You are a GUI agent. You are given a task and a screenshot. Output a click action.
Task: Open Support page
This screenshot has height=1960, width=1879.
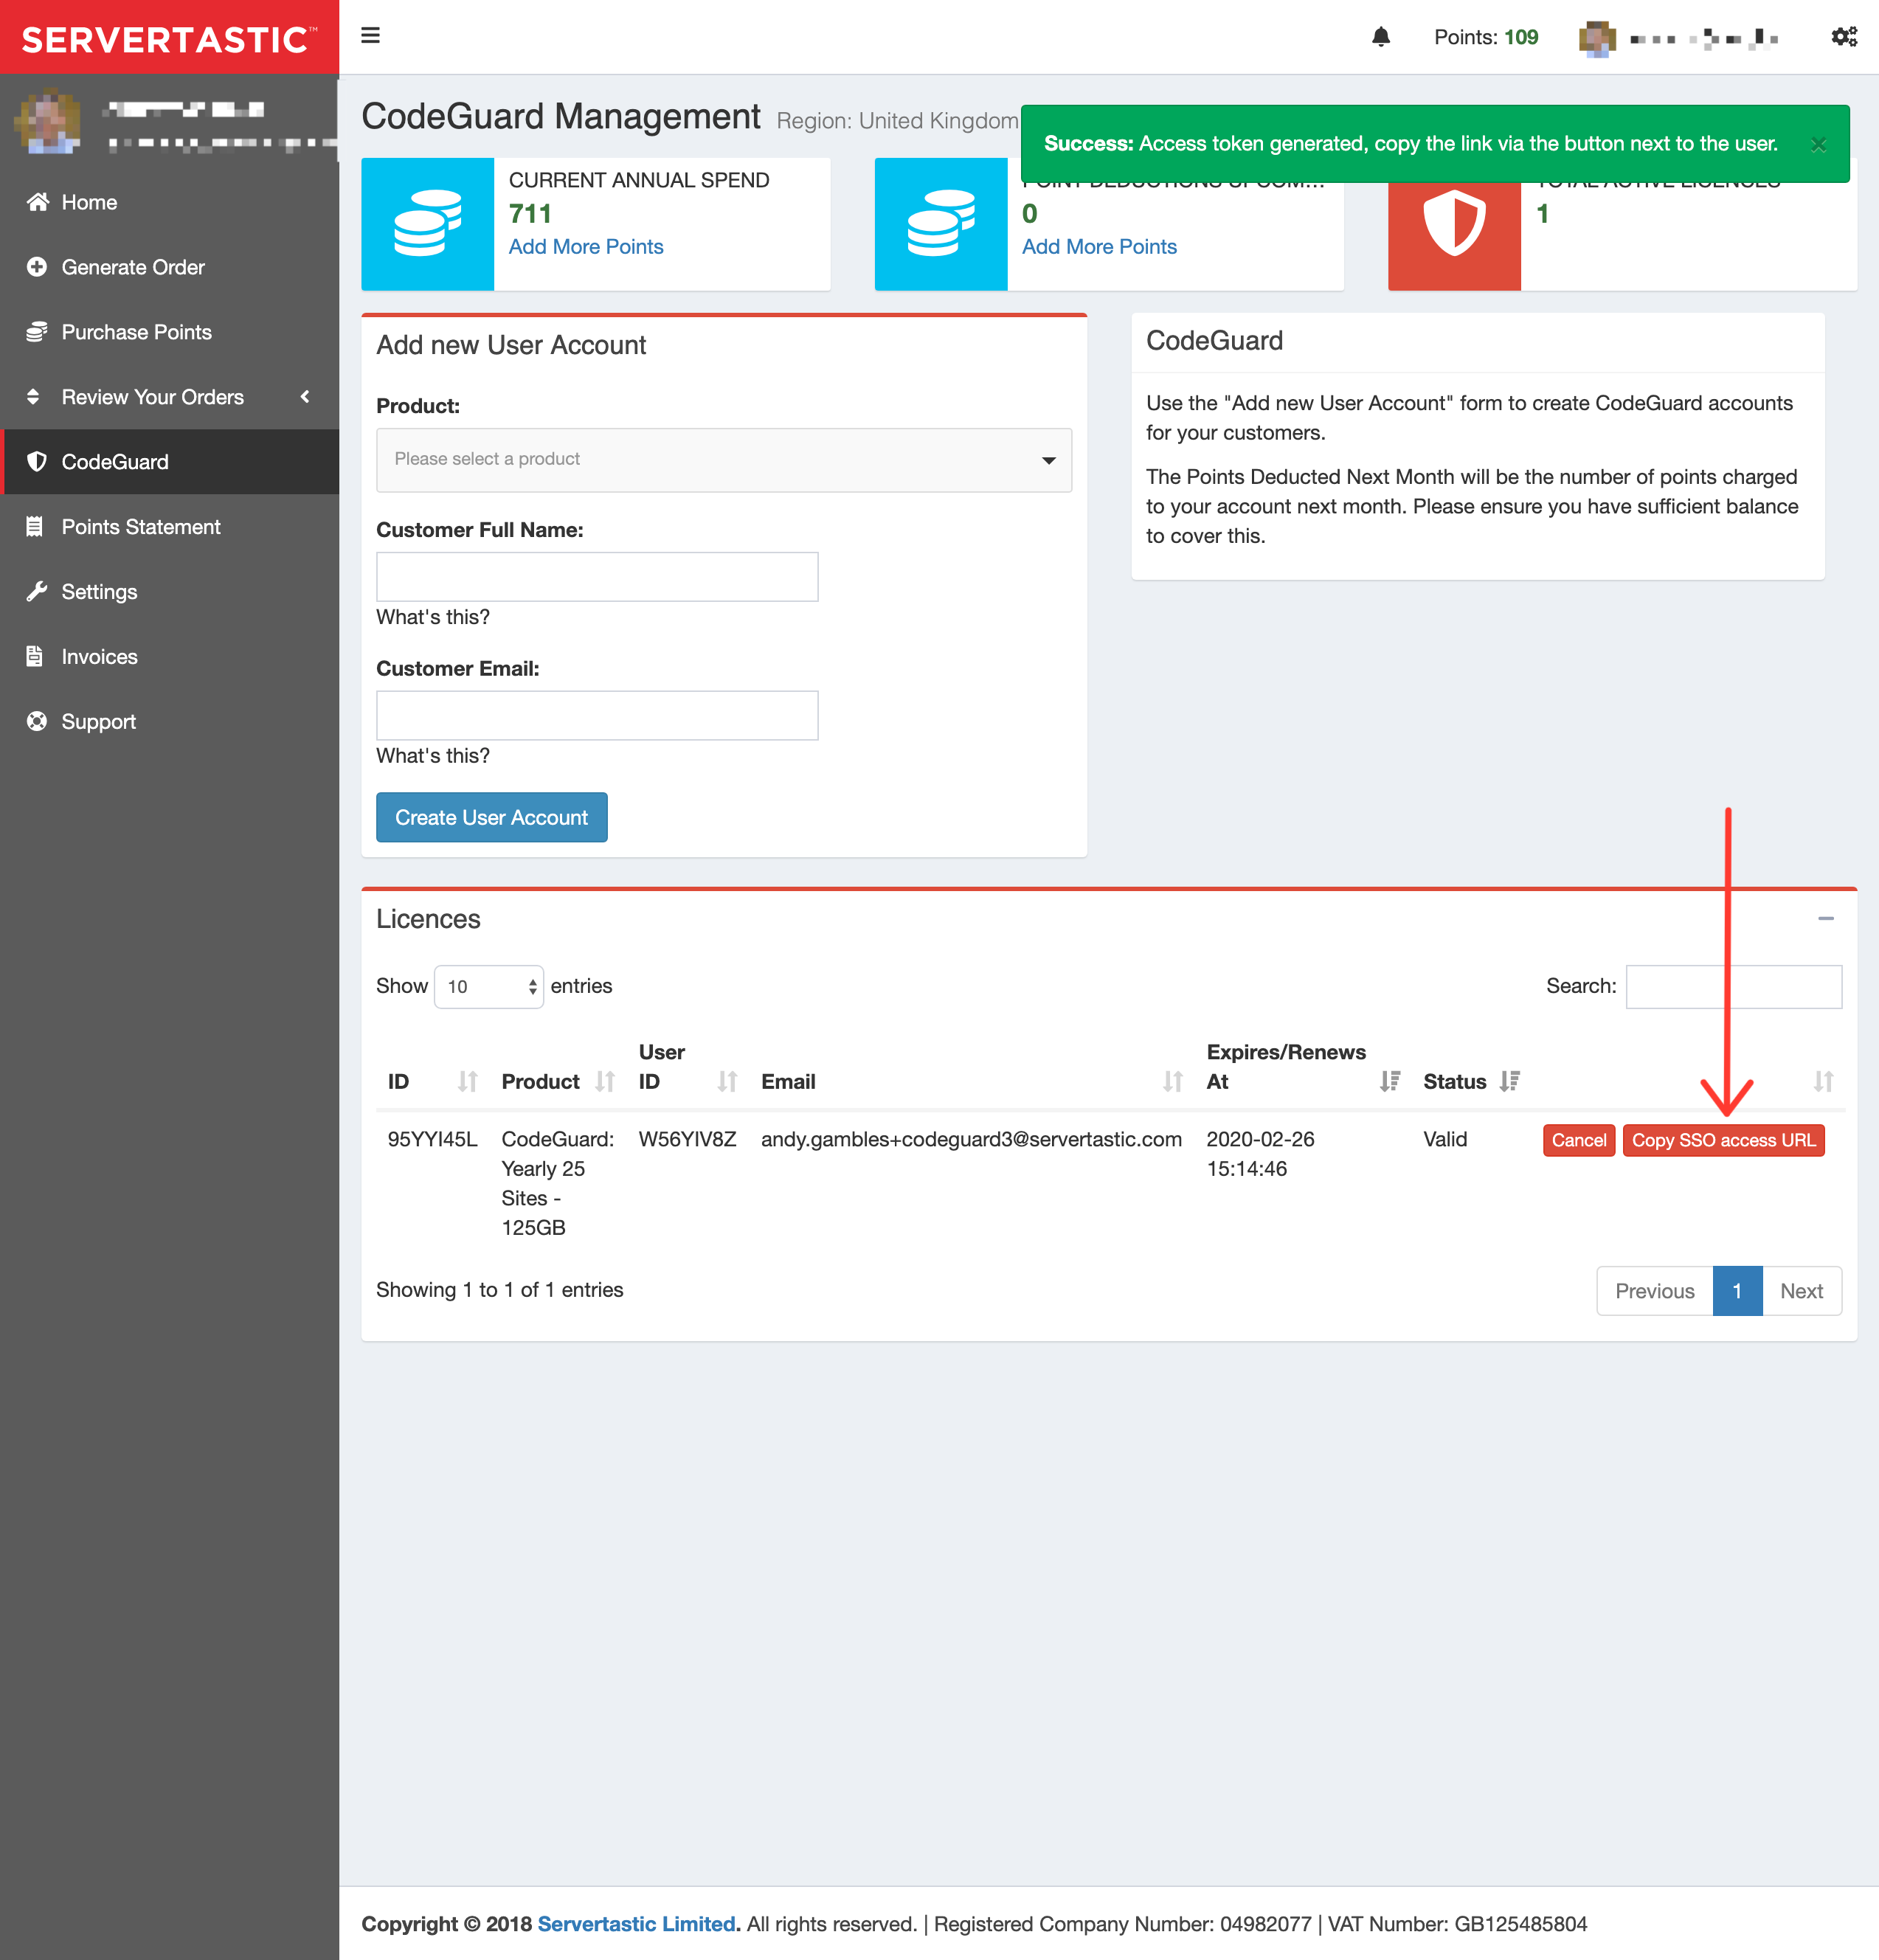[x=99, y=722]
